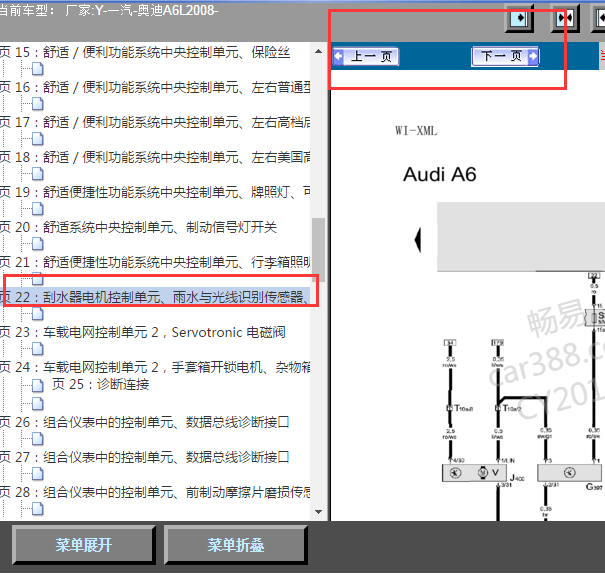Select tree item 页 15 保险丝

point(145,52)
